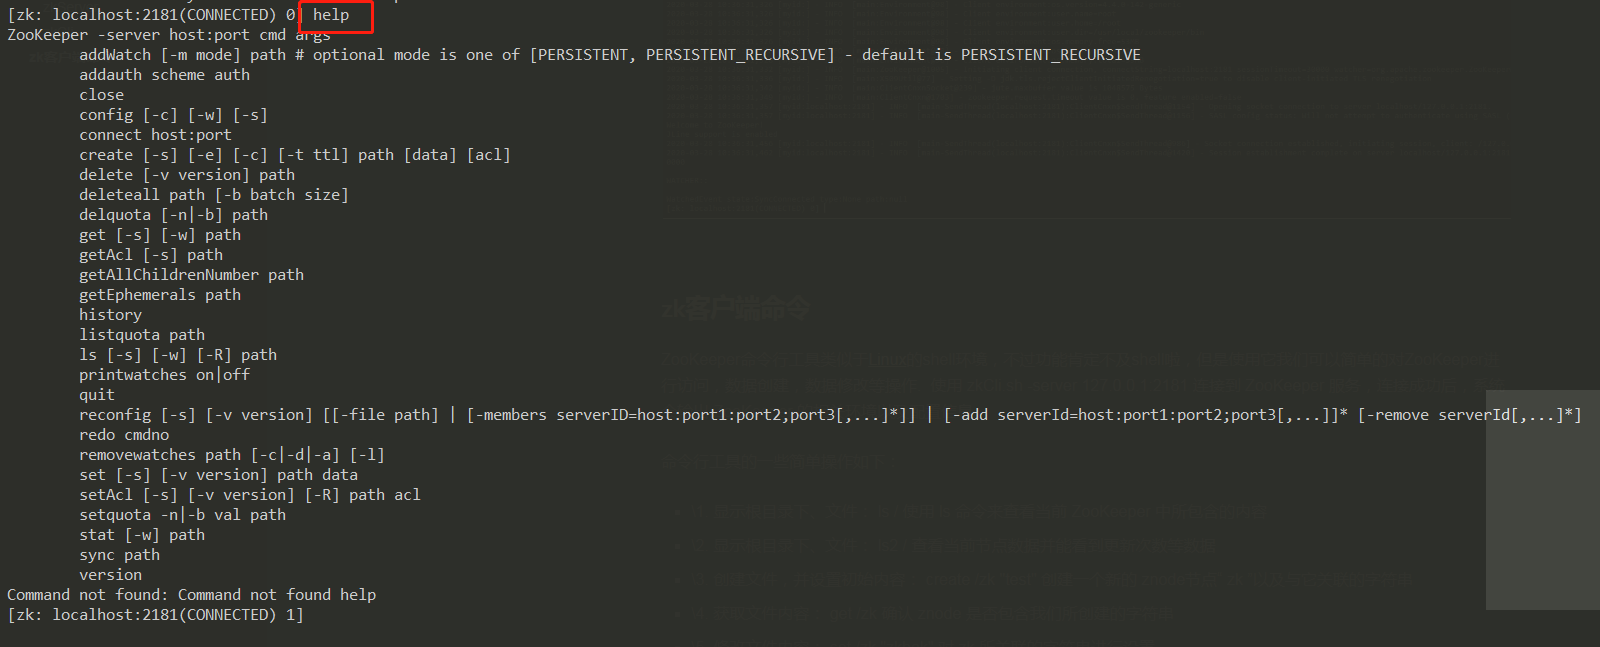This screenshot has height=647, width=1600.
Task: Click the deleteall command line
Action: (214, 195)
